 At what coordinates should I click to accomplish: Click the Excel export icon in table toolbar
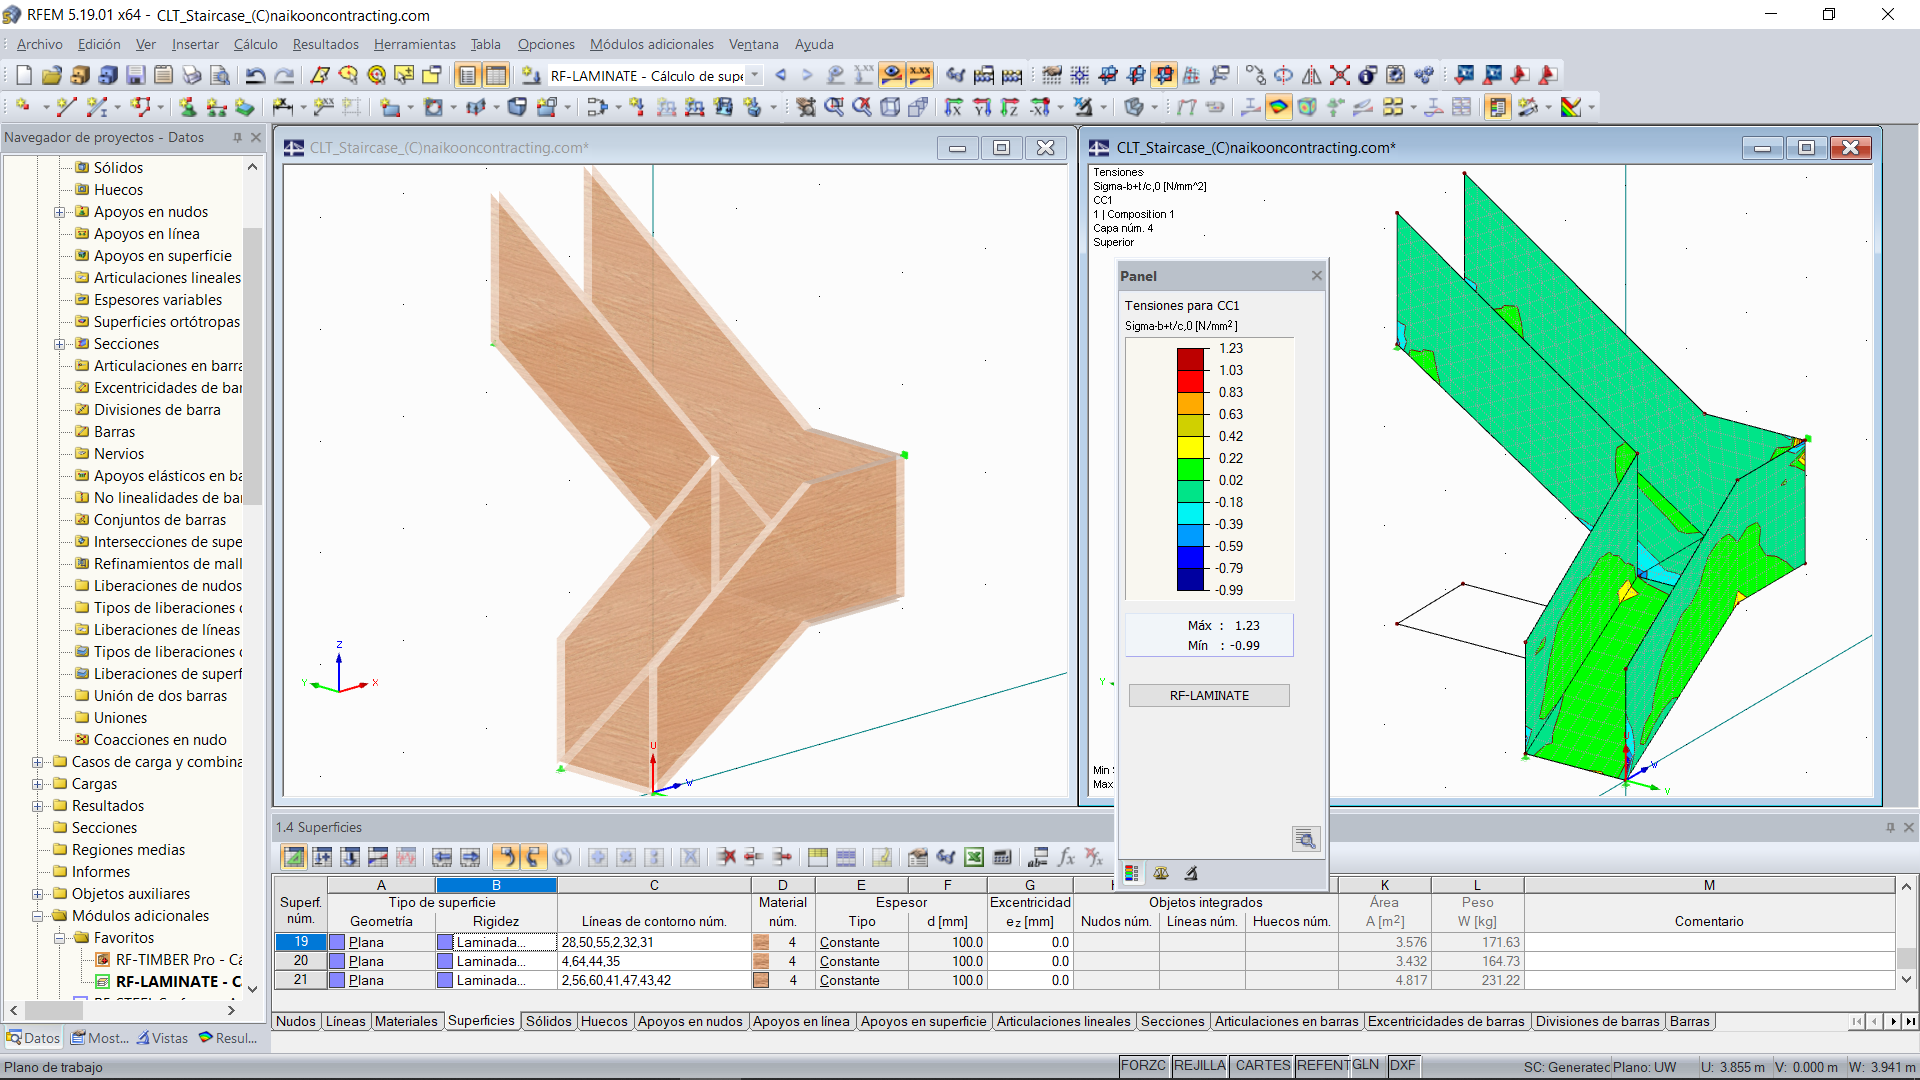(974, 857)
